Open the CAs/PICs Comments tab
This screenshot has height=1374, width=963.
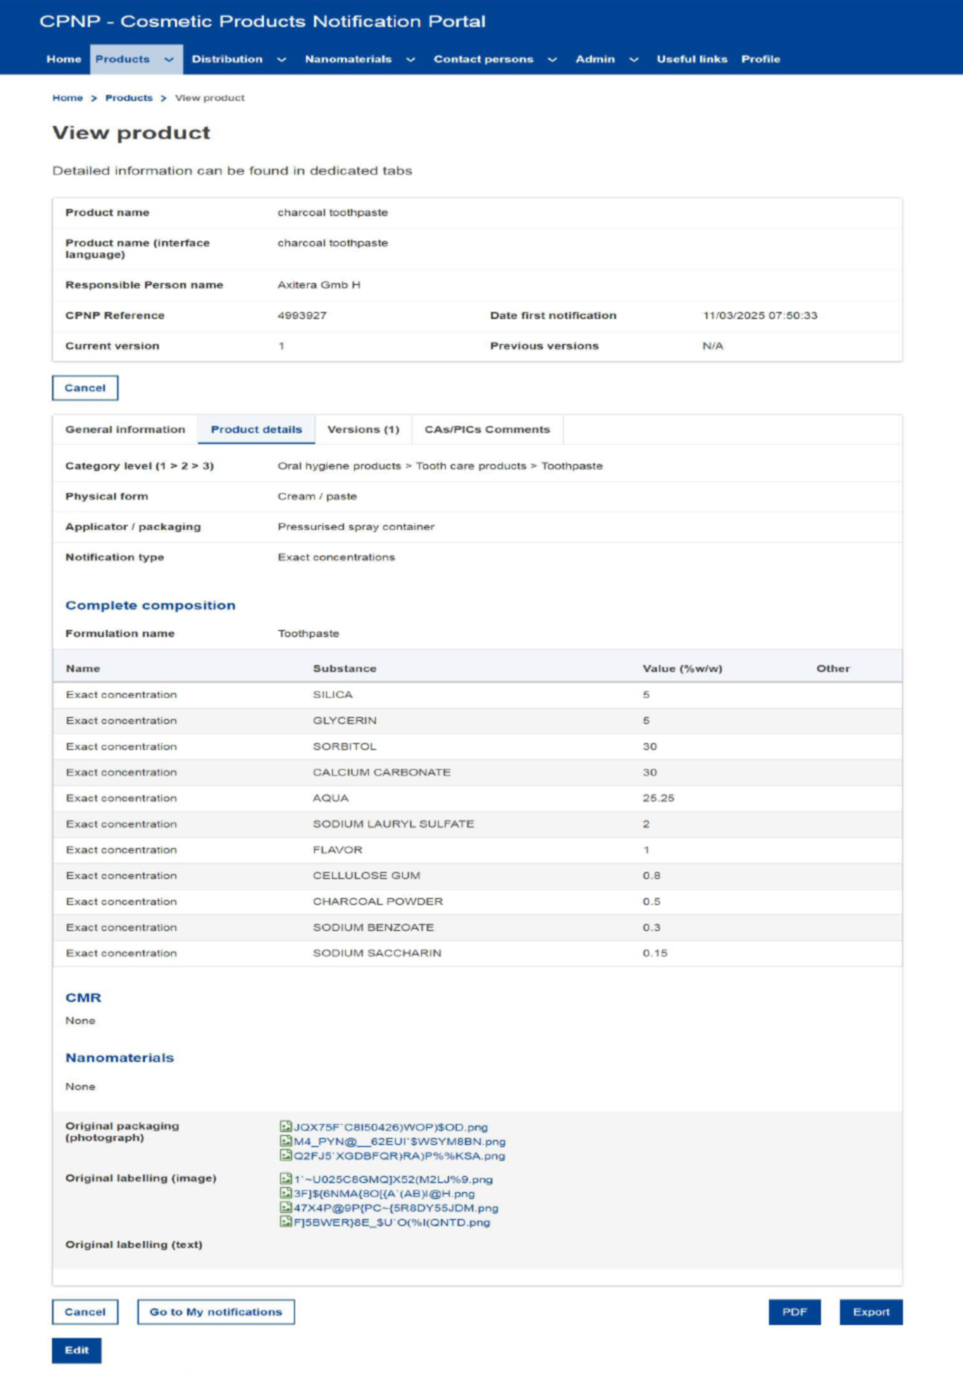coord(487,430)
